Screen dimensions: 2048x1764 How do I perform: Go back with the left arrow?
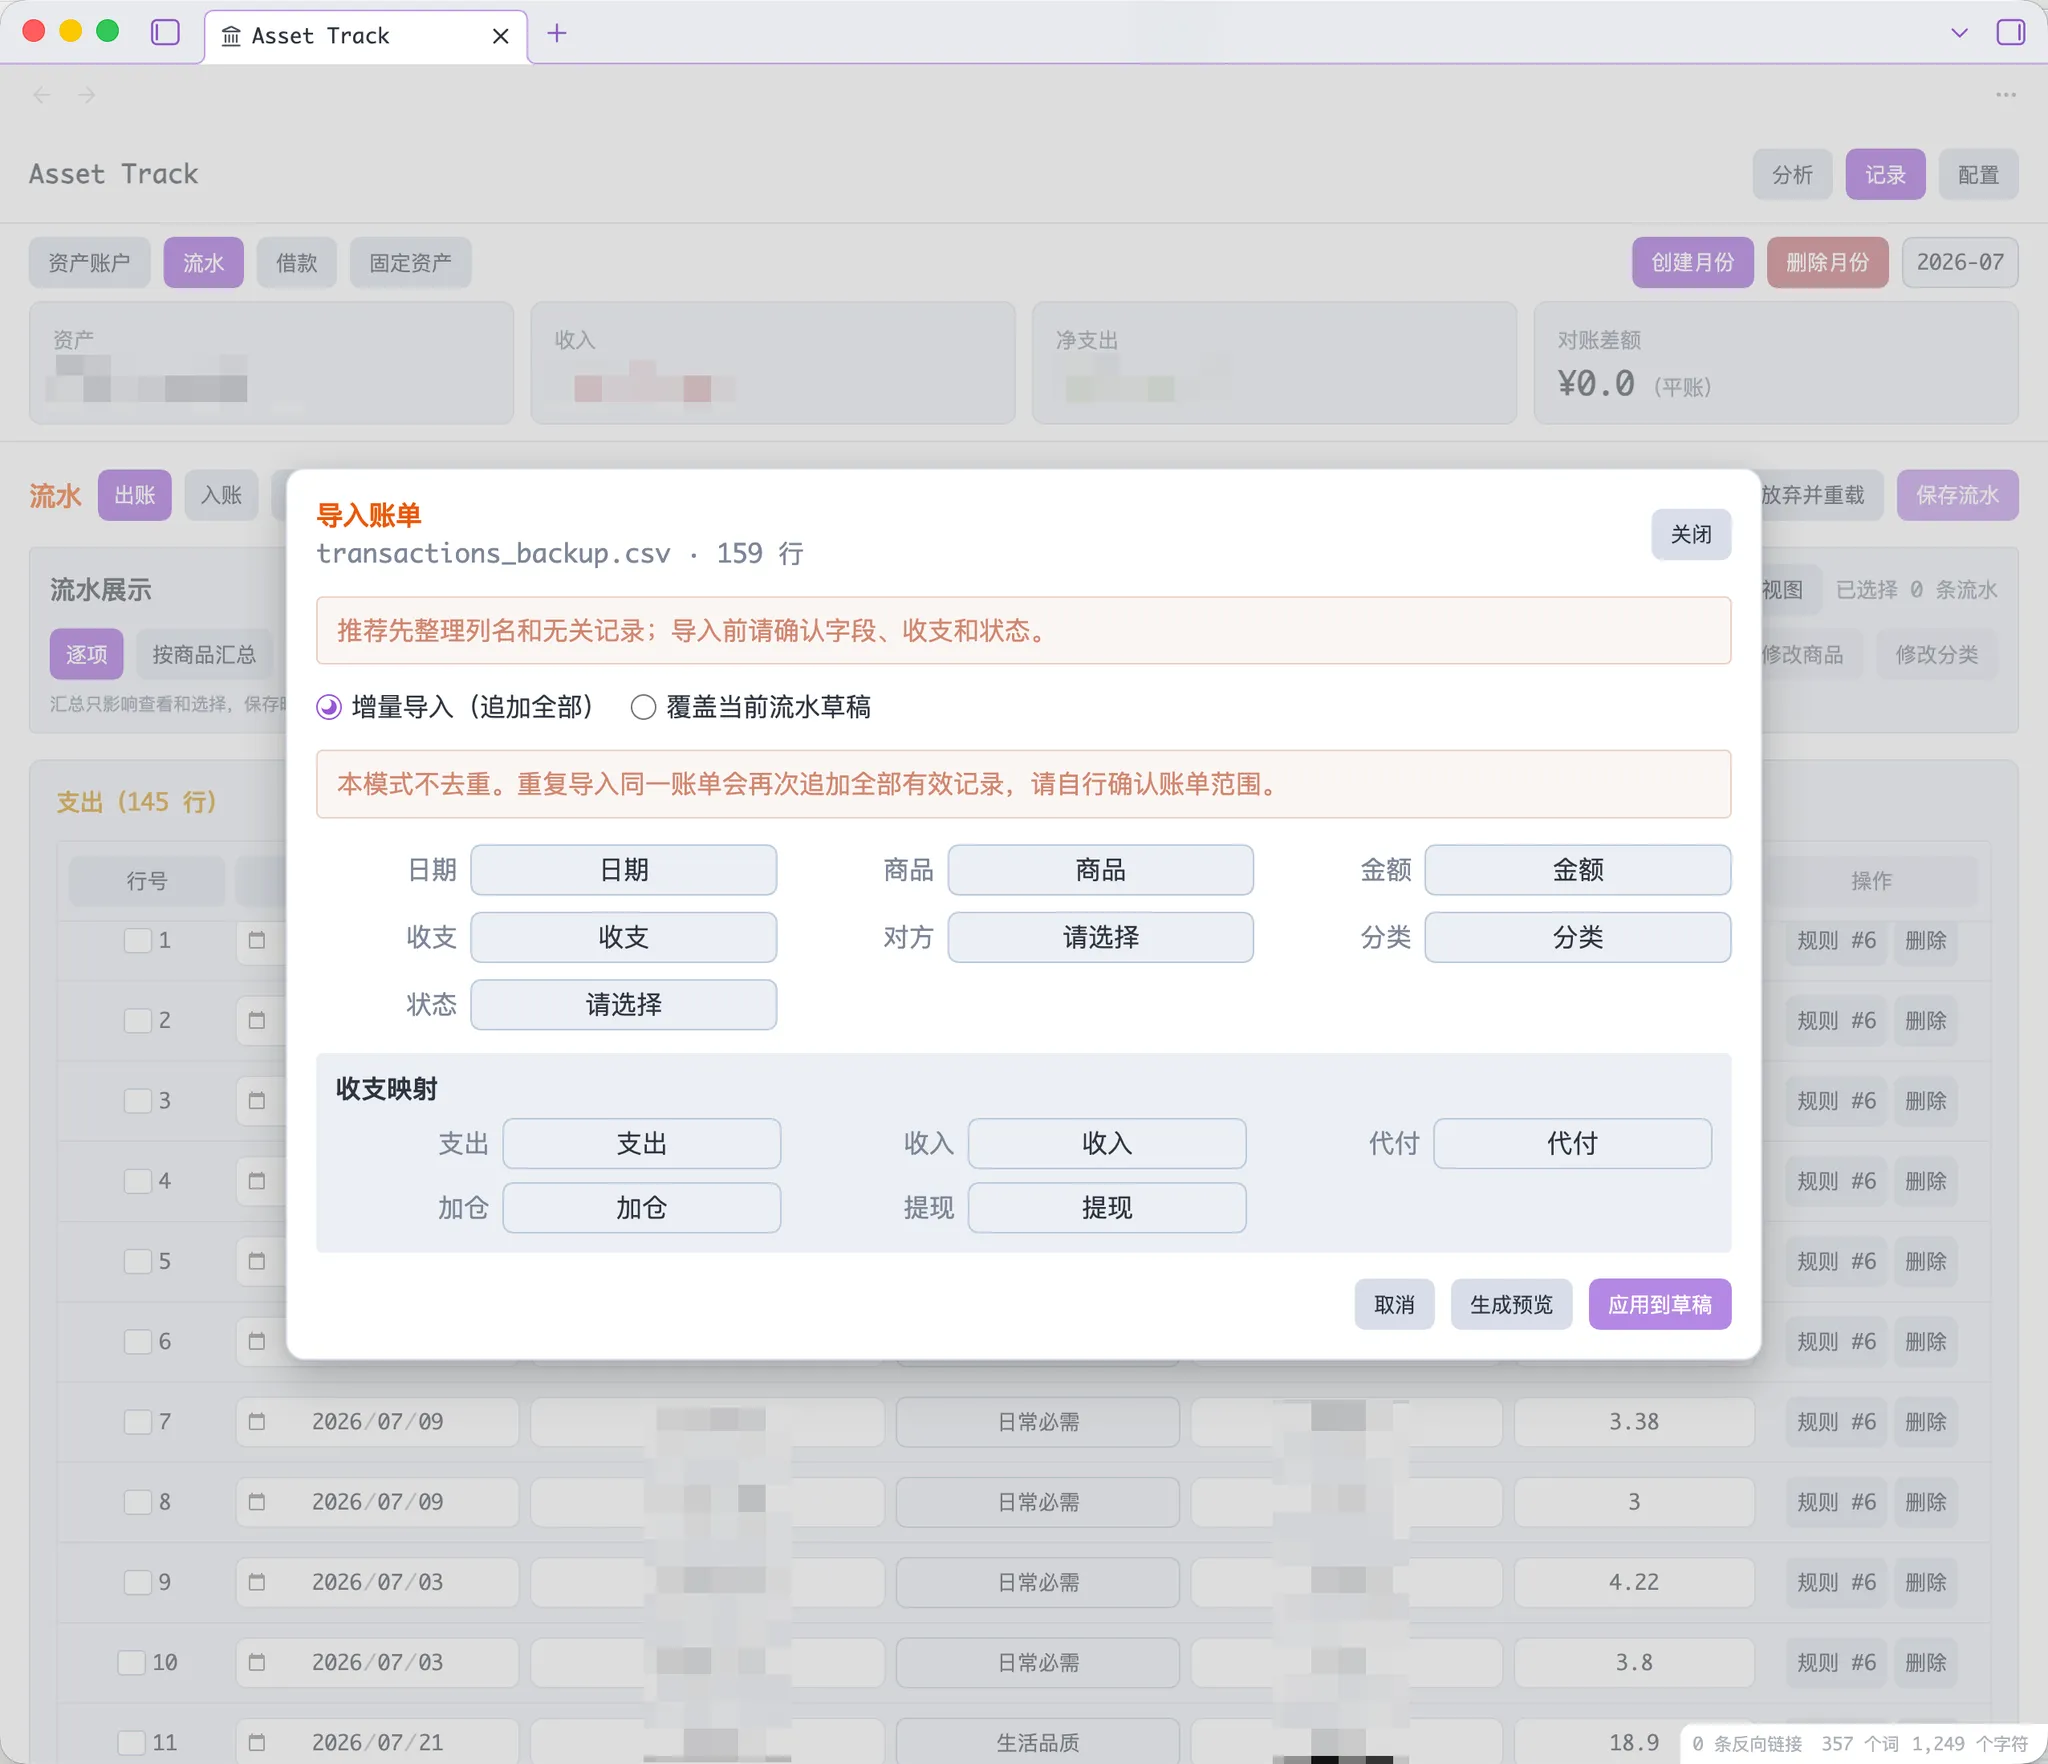pos(42,95)
